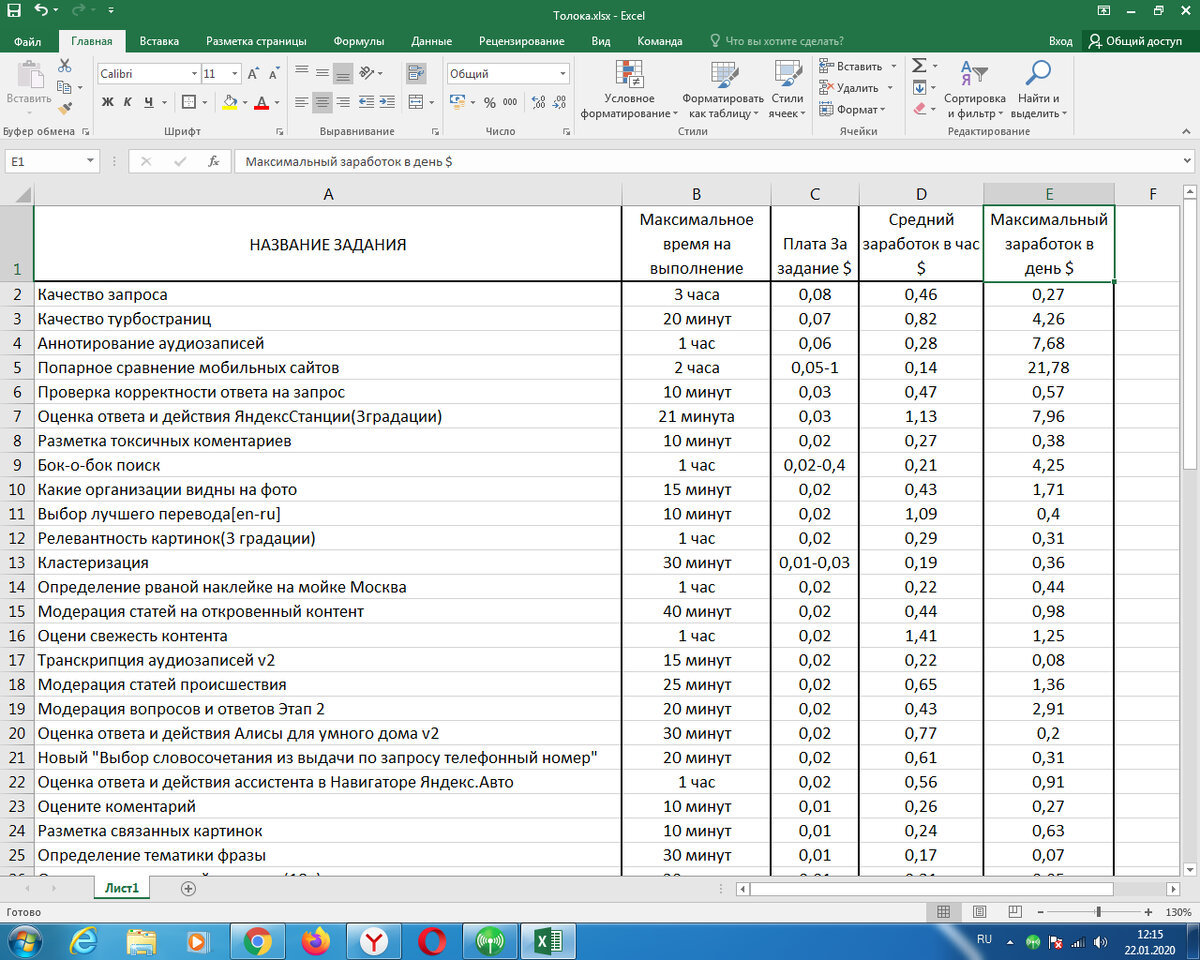Image resolution: width=1200 pixels, height=960 pixels.
Task: Toggle italic formatting (К)
Action: (128, 102)
